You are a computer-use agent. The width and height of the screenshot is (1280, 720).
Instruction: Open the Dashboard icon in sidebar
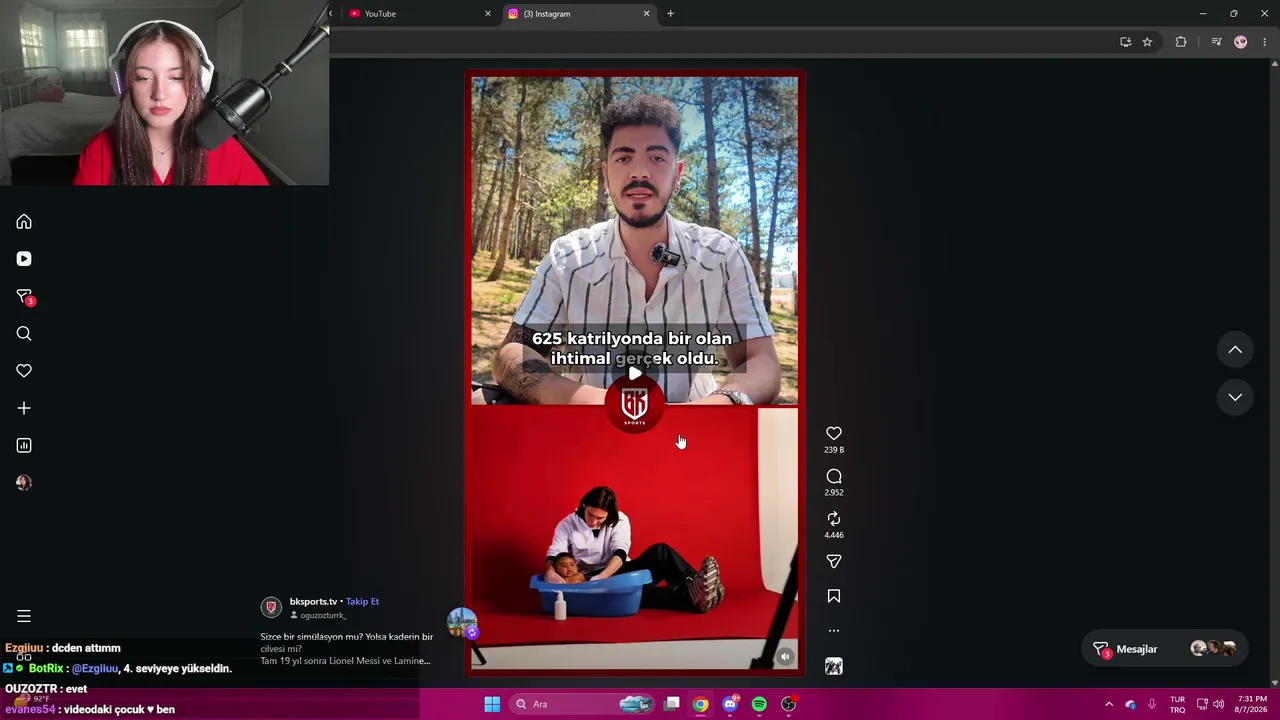coord(24,446)
